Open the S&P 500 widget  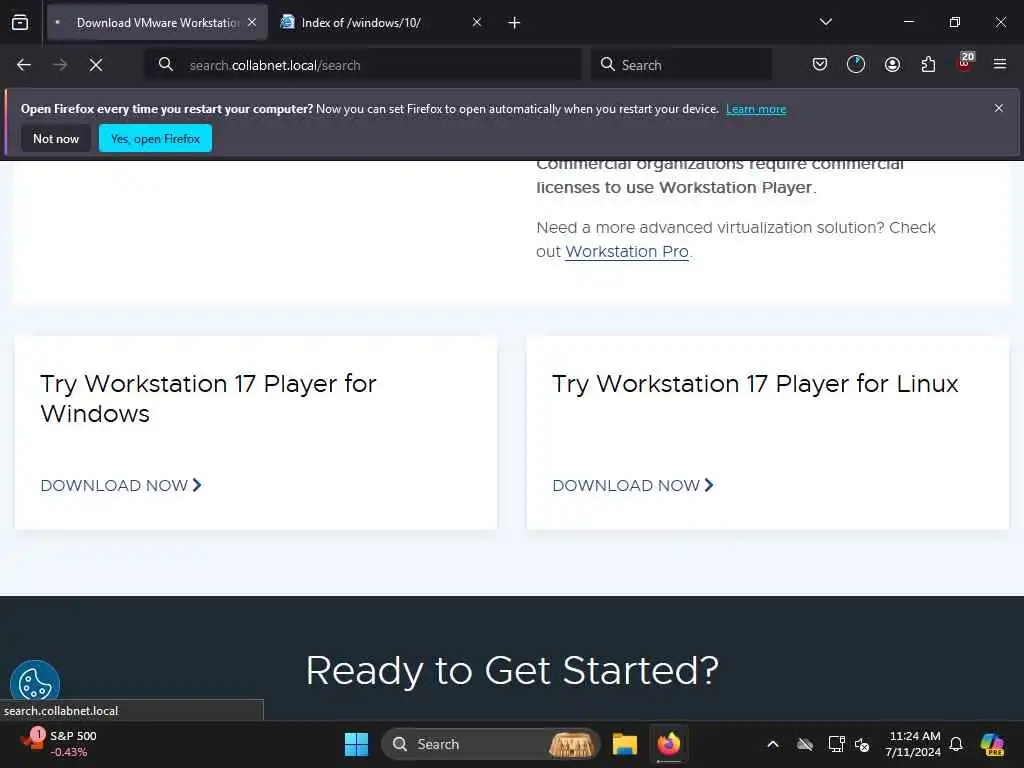[59, 744]
